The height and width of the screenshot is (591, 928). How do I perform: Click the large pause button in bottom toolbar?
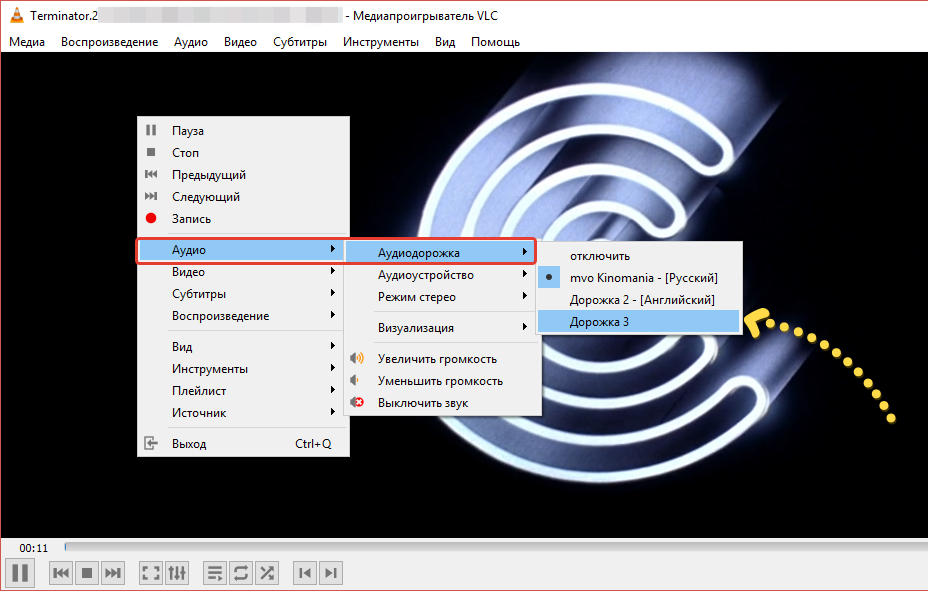(x=21, y=572)
